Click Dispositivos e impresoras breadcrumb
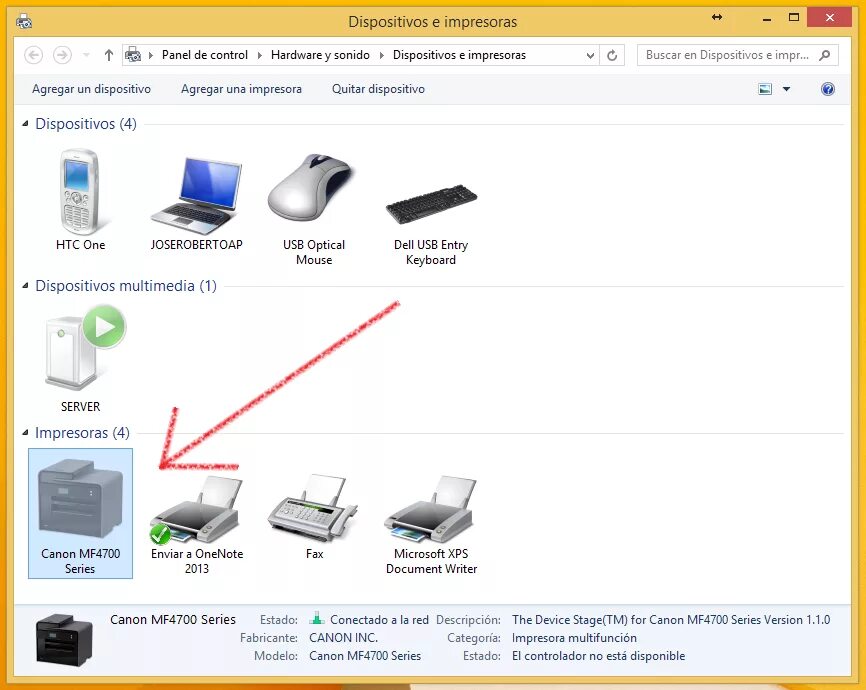 coord(460,55)
